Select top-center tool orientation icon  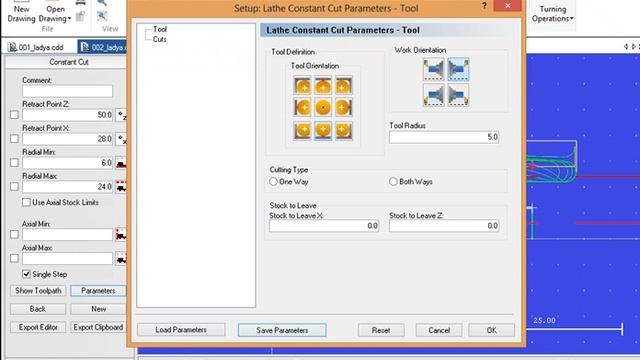pos(323,86)
